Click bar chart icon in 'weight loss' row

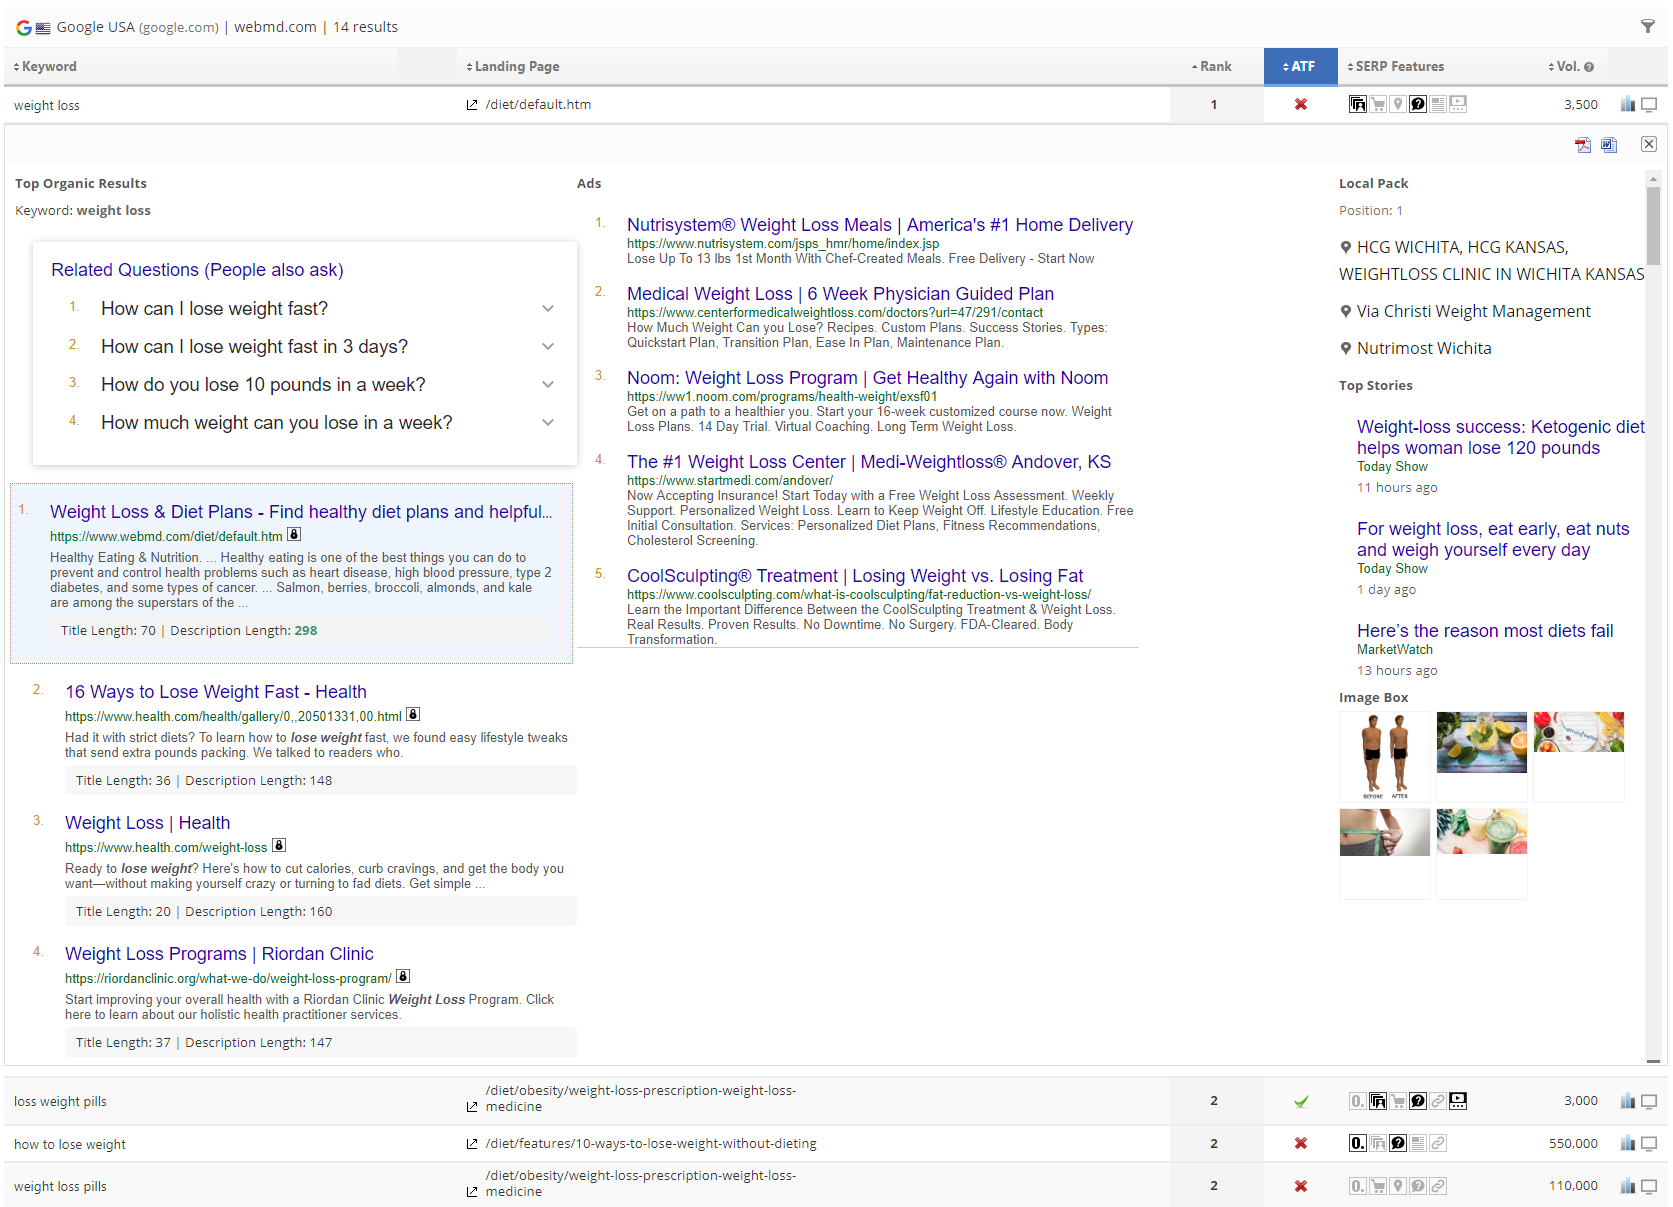(1627, 105)
